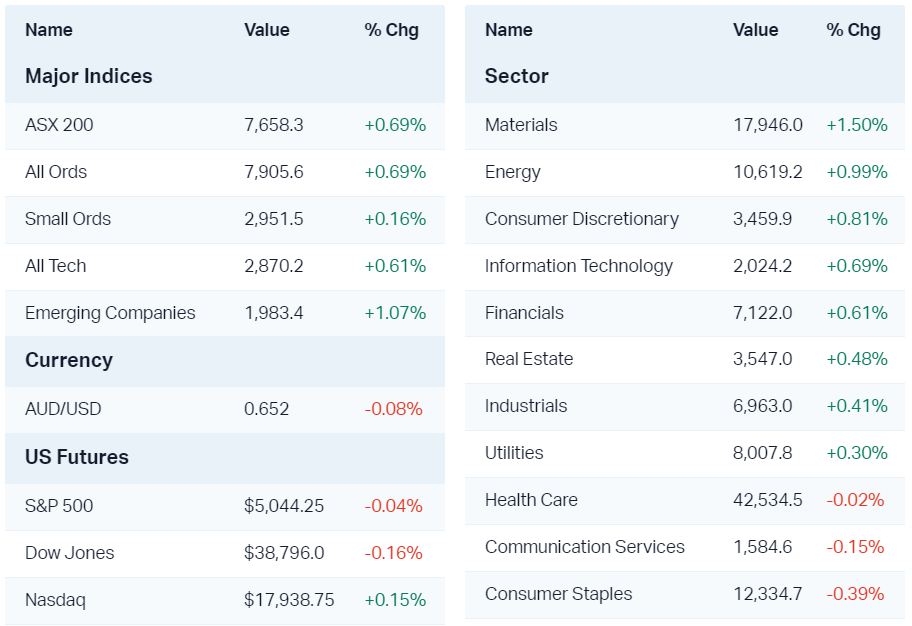The width and height of the screenshot is (912, 626).
Task: Click the All Tech index name
Action: click(56, 266)
